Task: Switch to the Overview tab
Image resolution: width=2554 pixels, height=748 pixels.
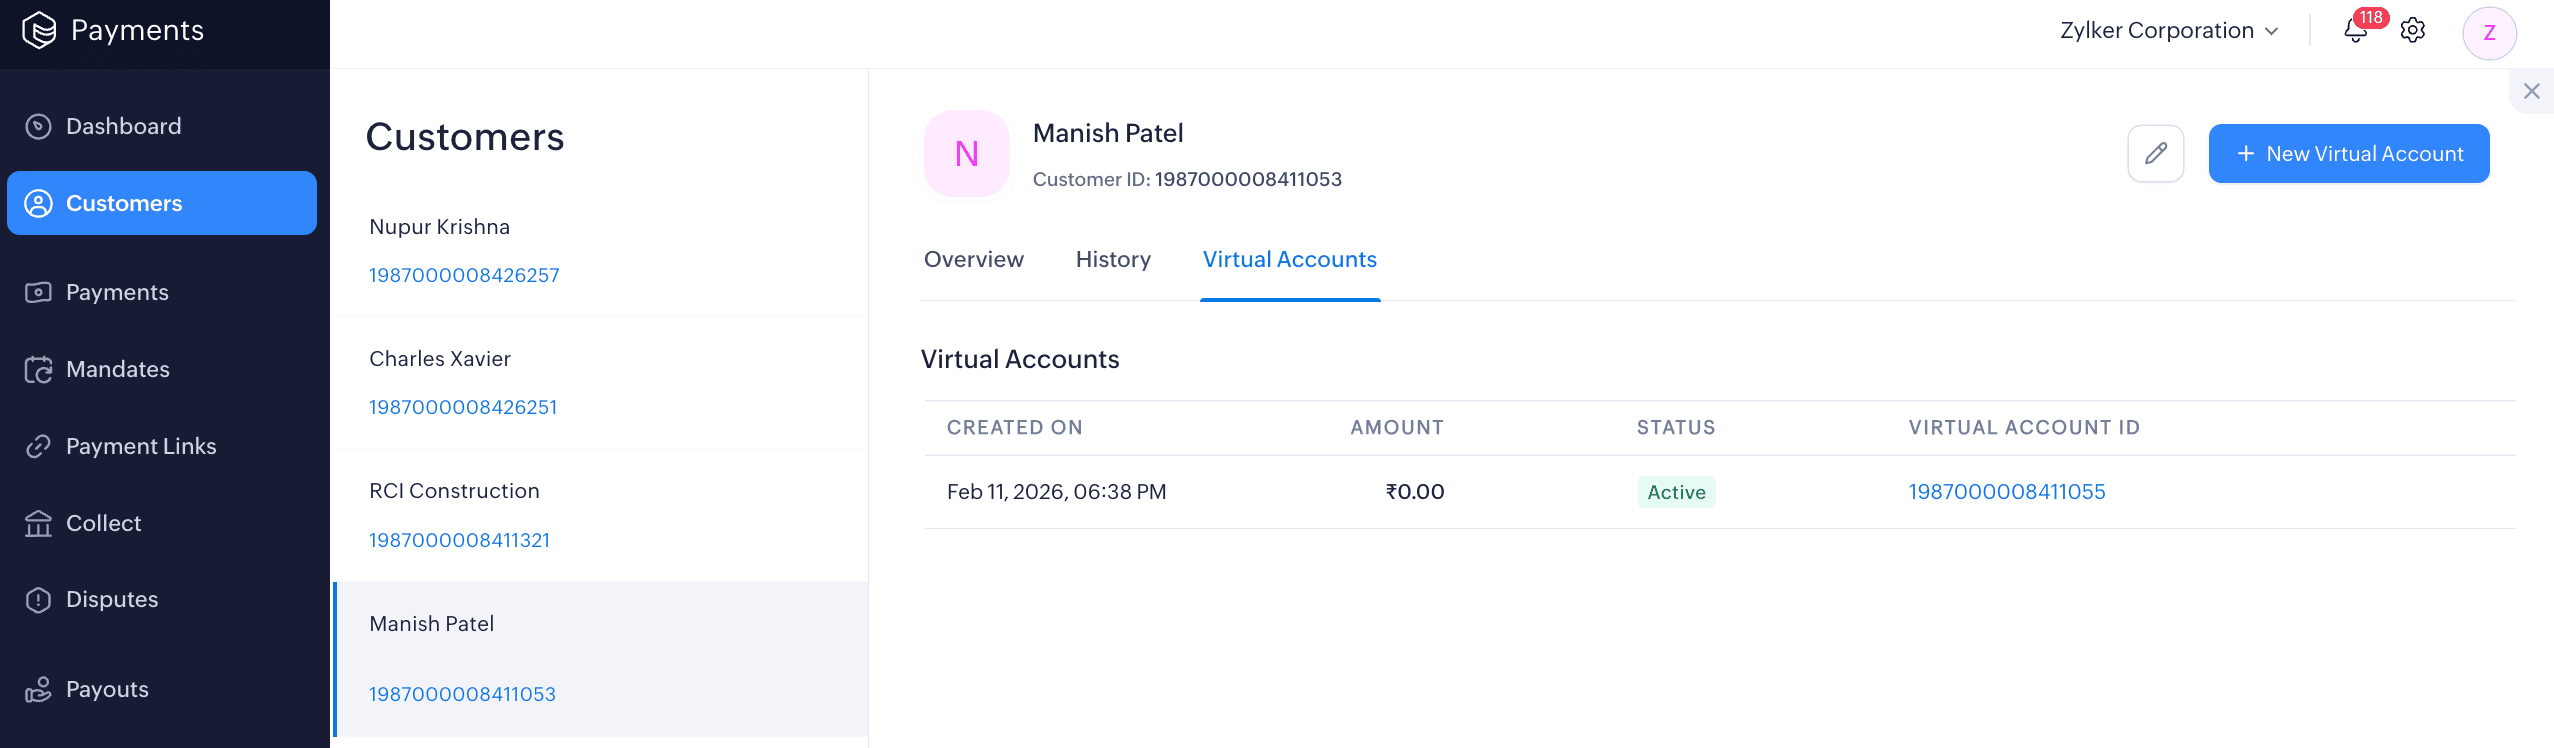Action: [973, 260]
